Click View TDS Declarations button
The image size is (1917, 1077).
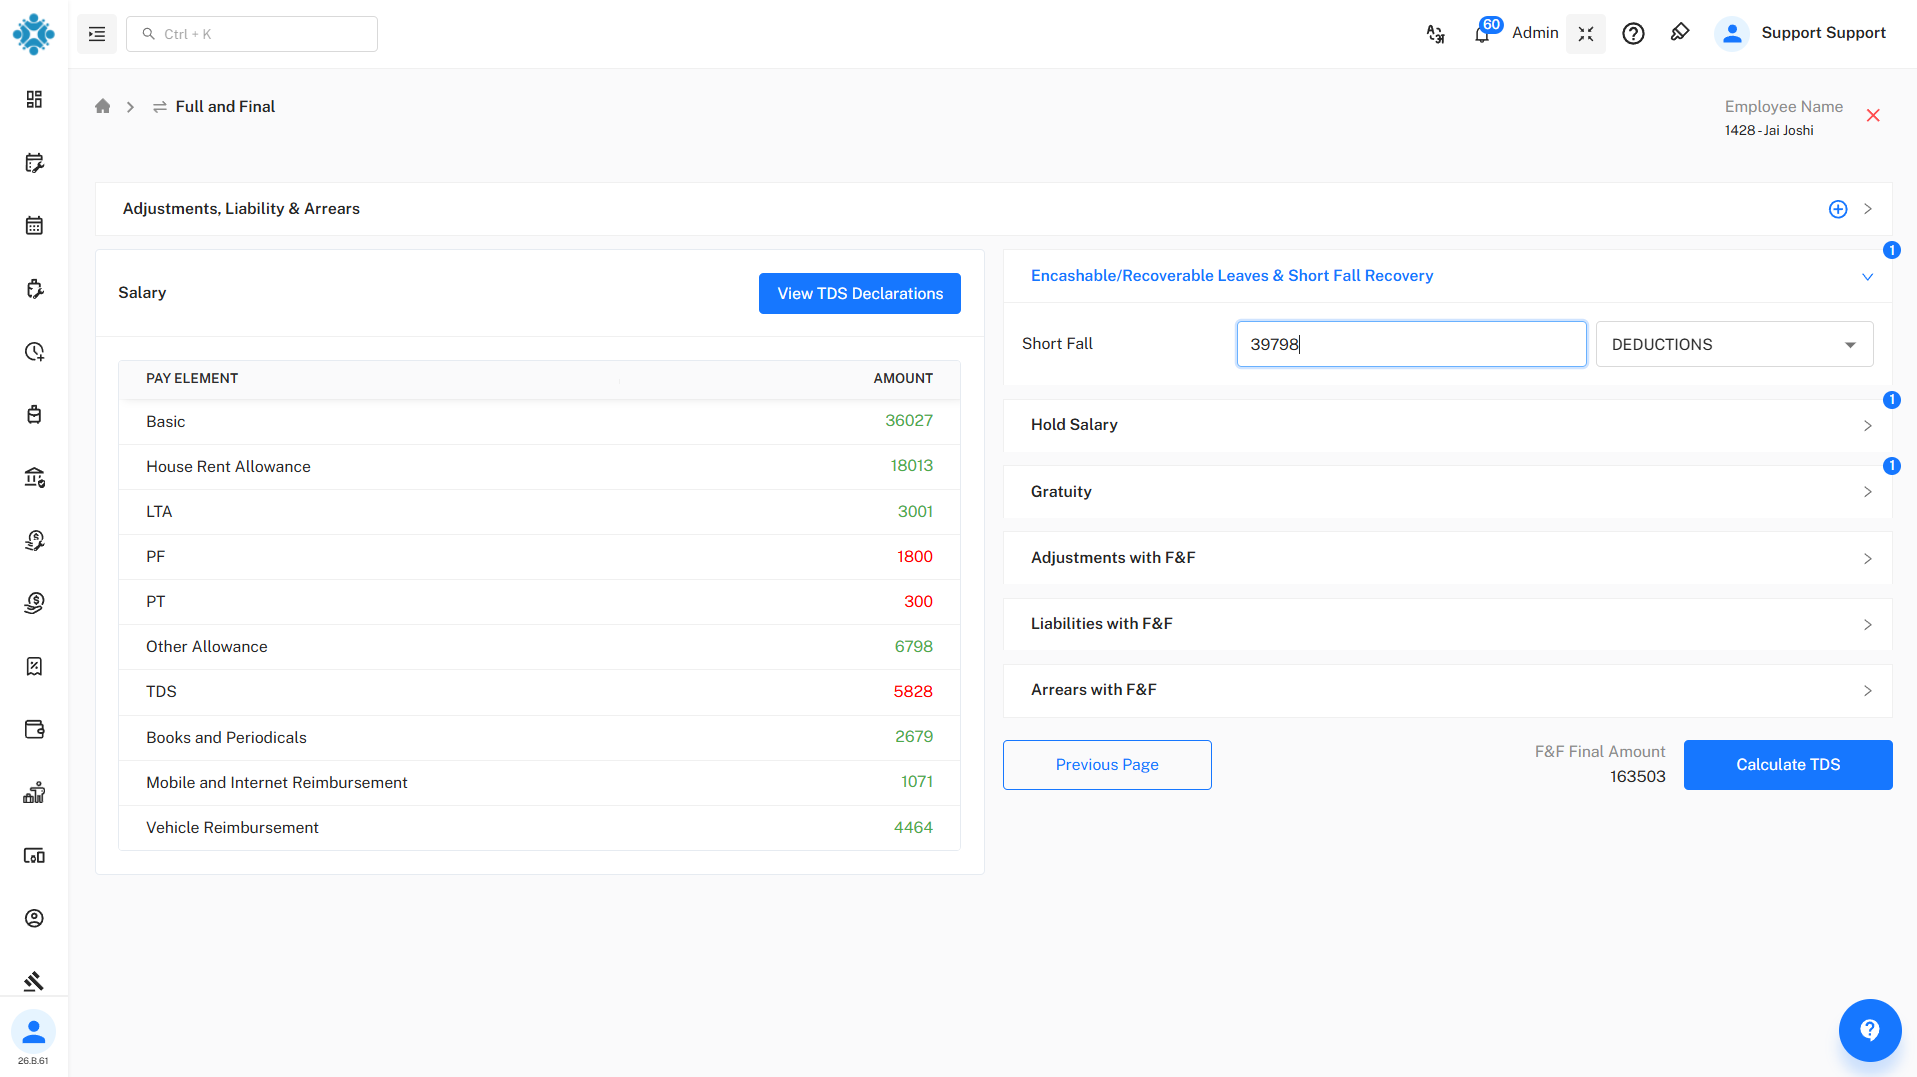[x=860, y=293]
